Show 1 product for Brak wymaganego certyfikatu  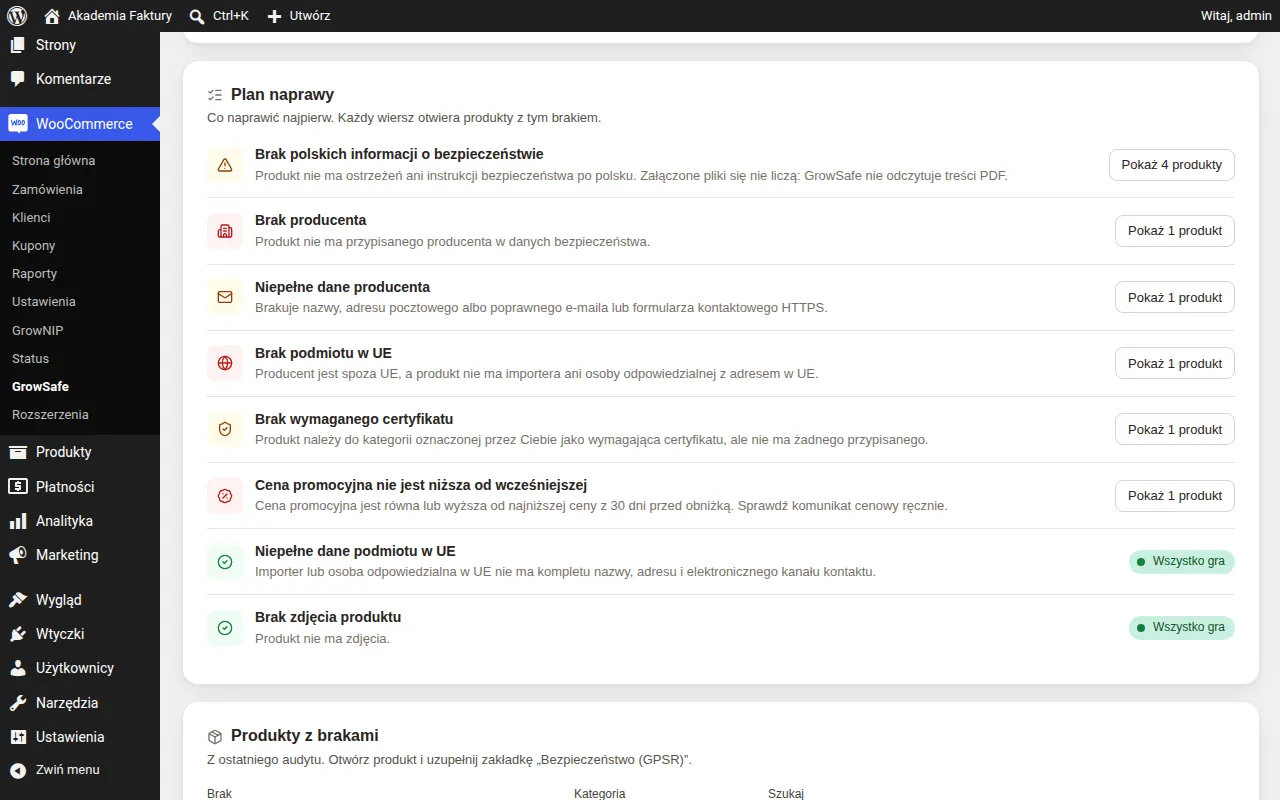(1175, 429)
